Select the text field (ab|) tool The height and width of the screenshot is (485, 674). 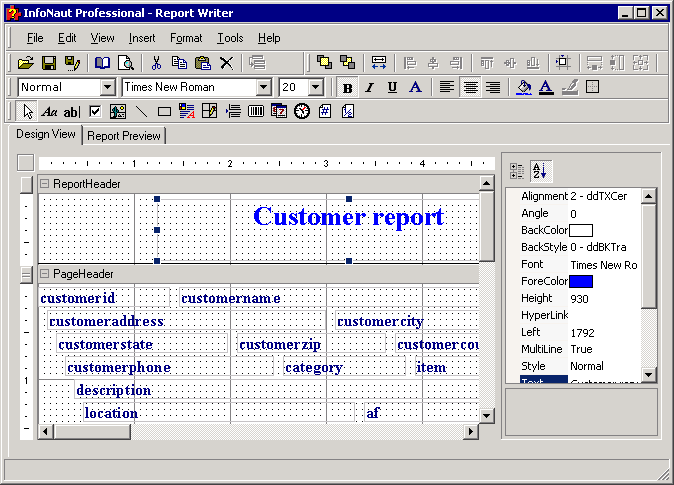(72, 112)
